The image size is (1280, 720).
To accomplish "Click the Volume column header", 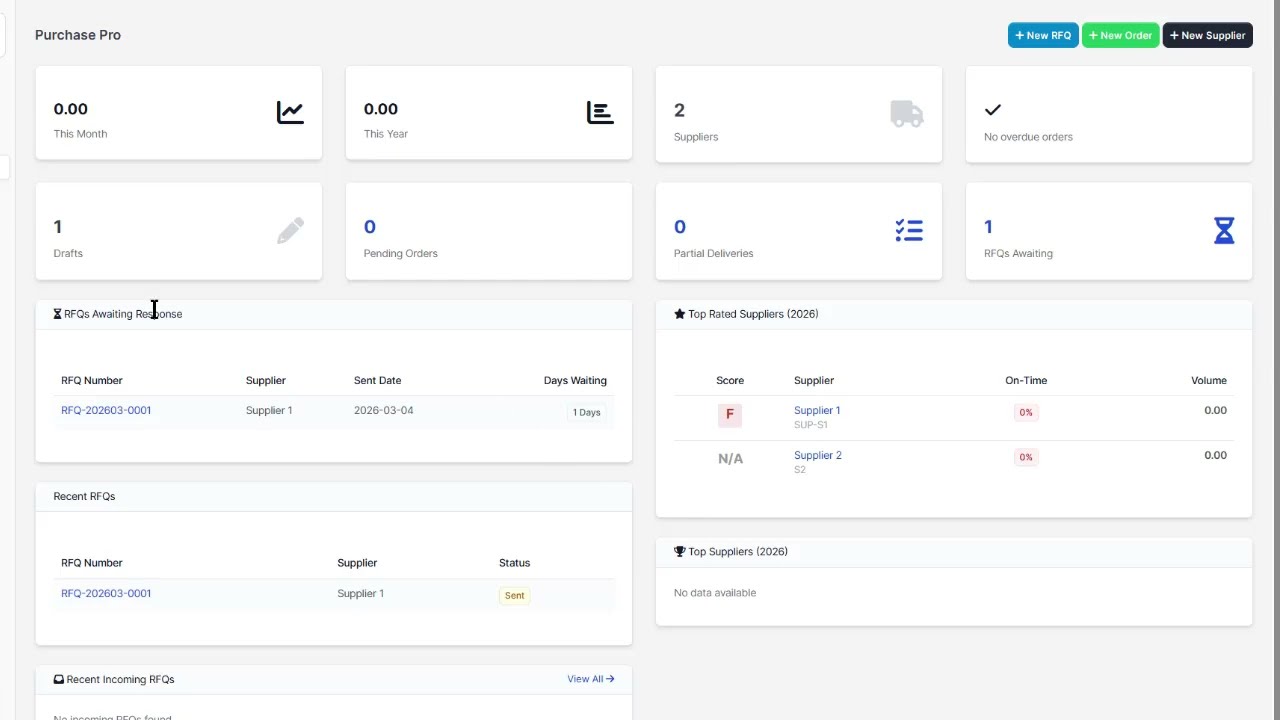I will pos(1208,380).
